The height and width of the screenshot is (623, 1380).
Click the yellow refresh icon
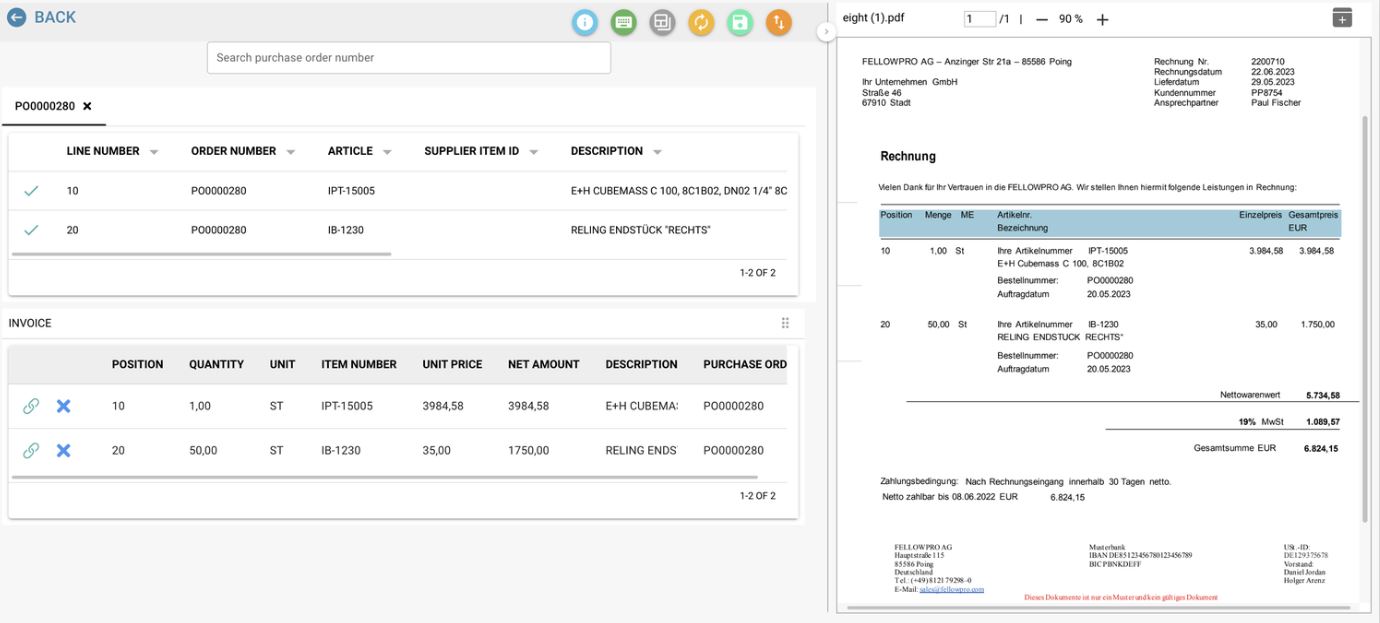coord(701,22)
